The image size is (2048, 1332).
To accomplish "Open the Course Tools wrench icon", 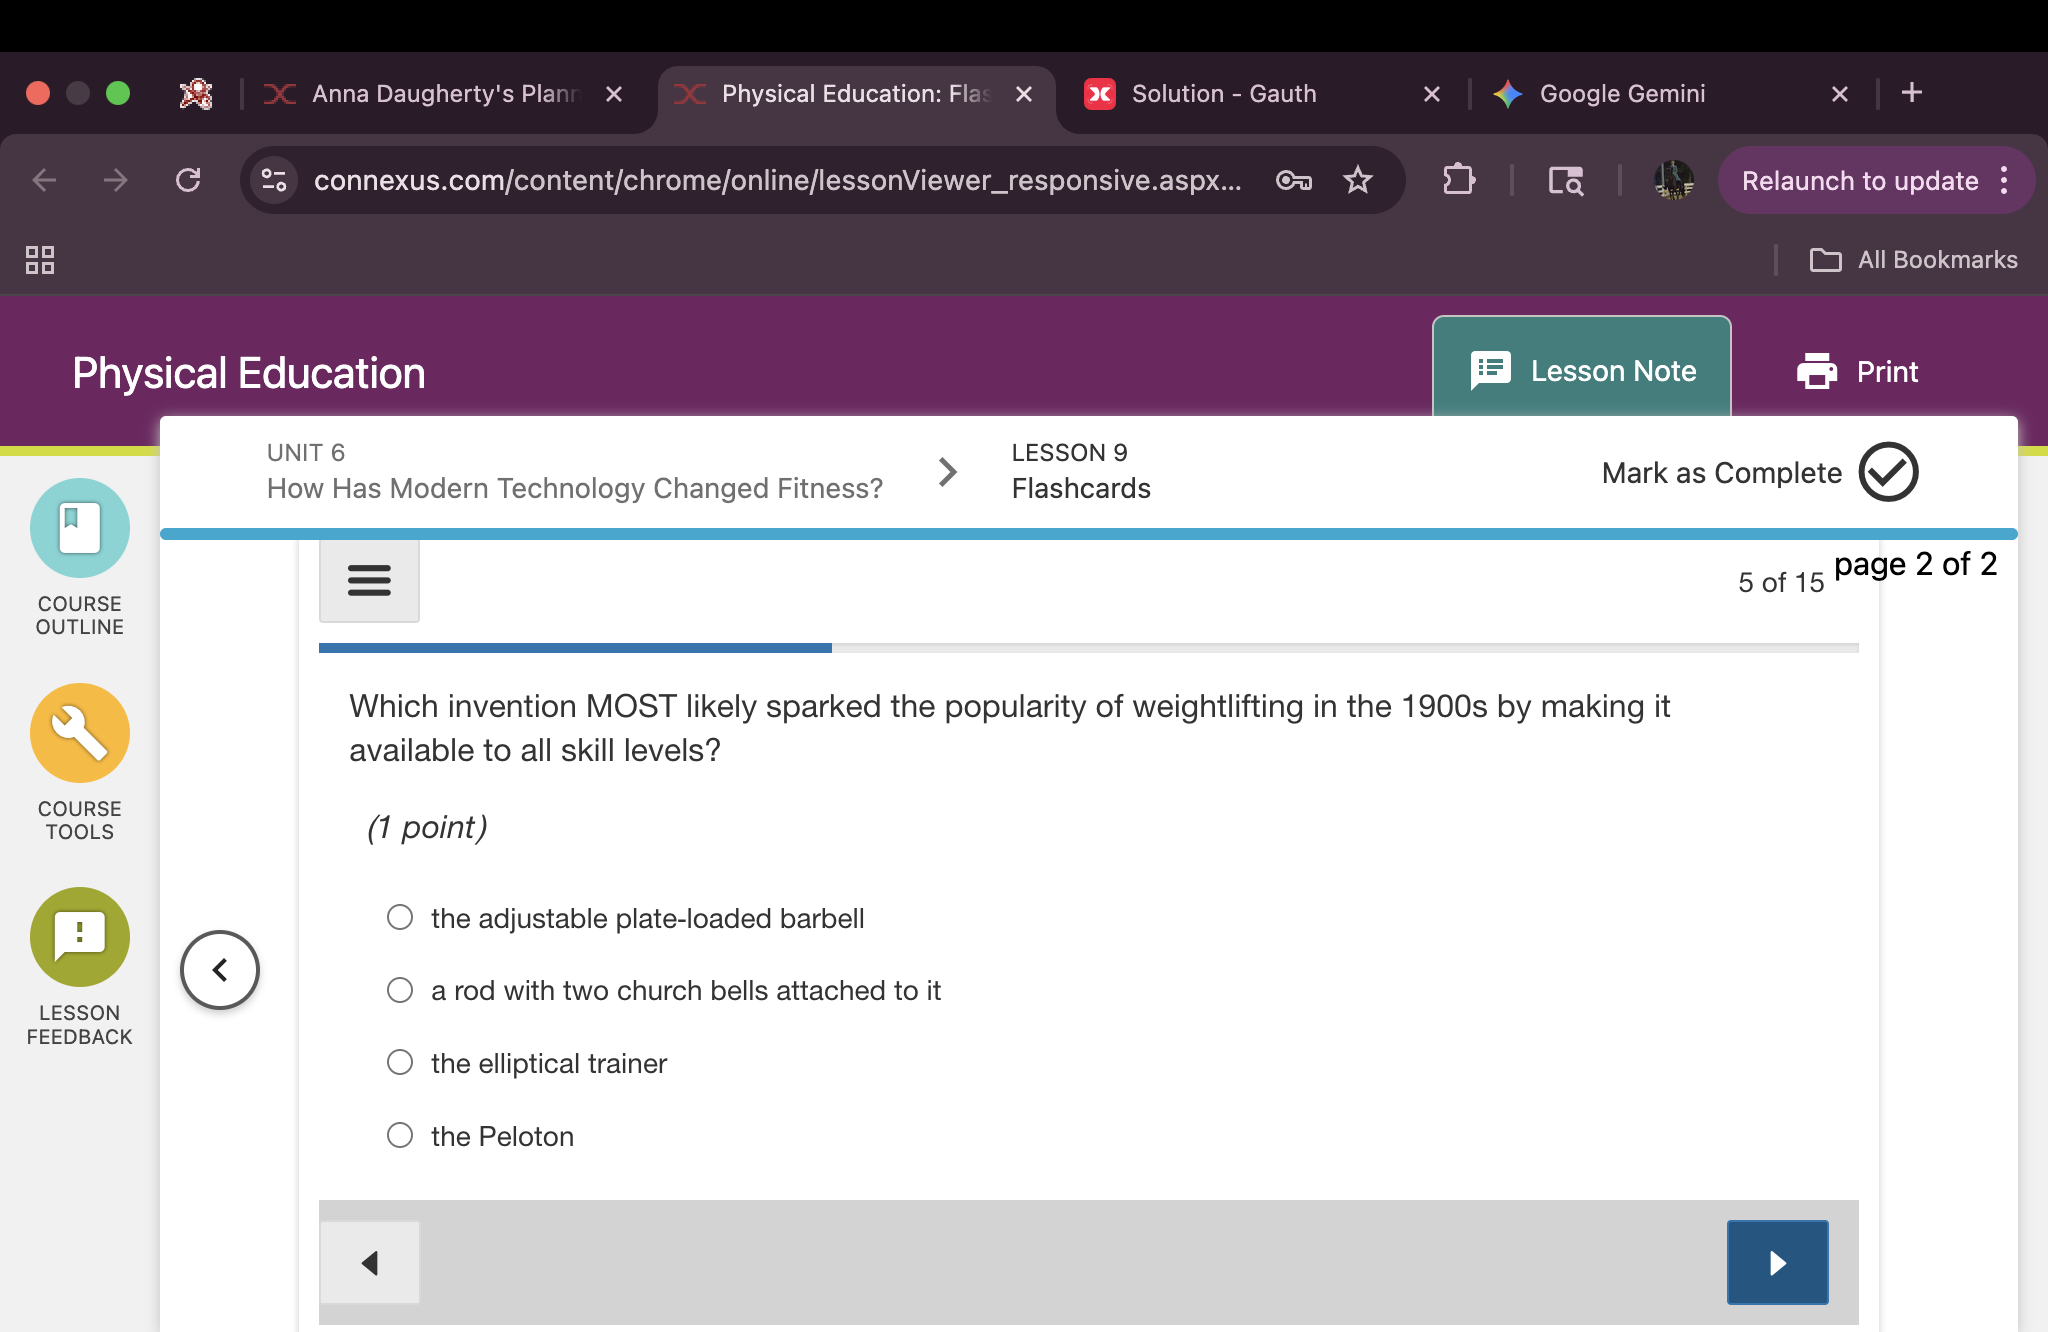I will (80, 733).
